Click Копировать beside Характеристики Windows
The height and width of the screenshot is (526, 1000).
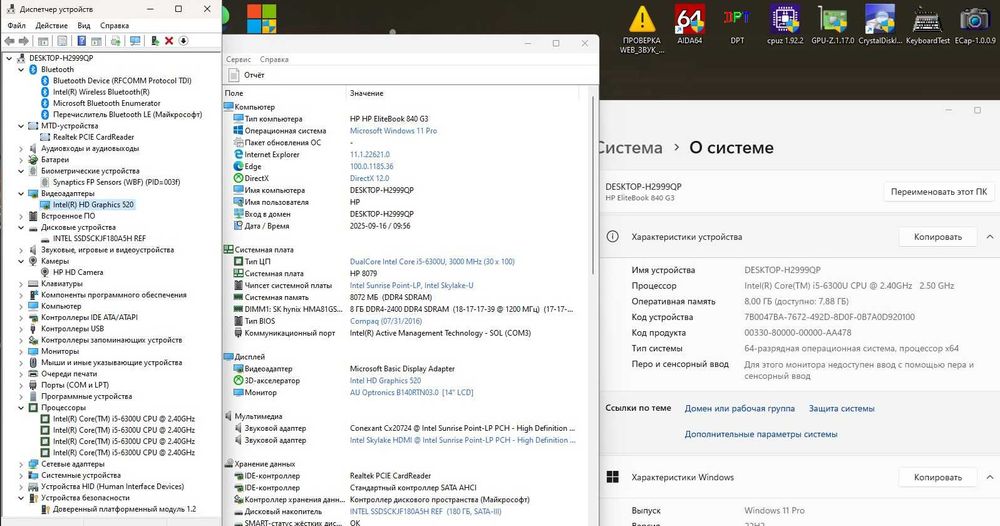938,477
